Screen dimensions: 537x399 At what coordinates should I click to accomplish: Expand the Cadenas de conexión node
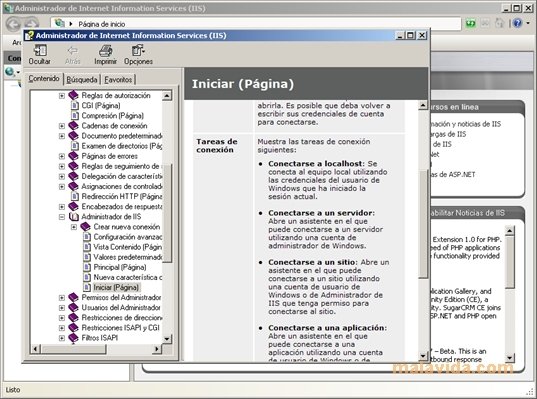(x=62, y=126)
